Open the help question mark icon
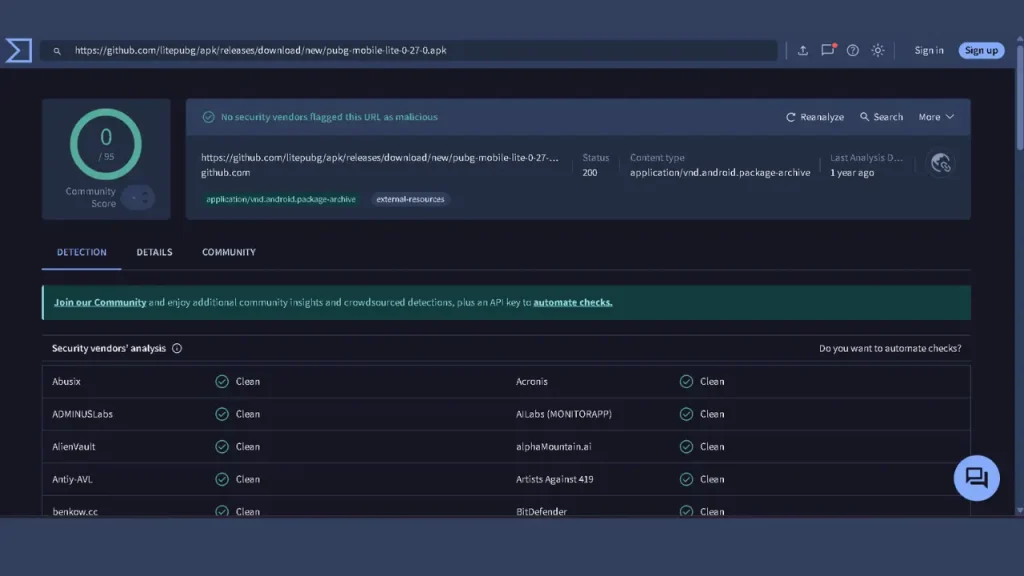The width and height of the screenshot is (1024, 576). coord(853,50)
